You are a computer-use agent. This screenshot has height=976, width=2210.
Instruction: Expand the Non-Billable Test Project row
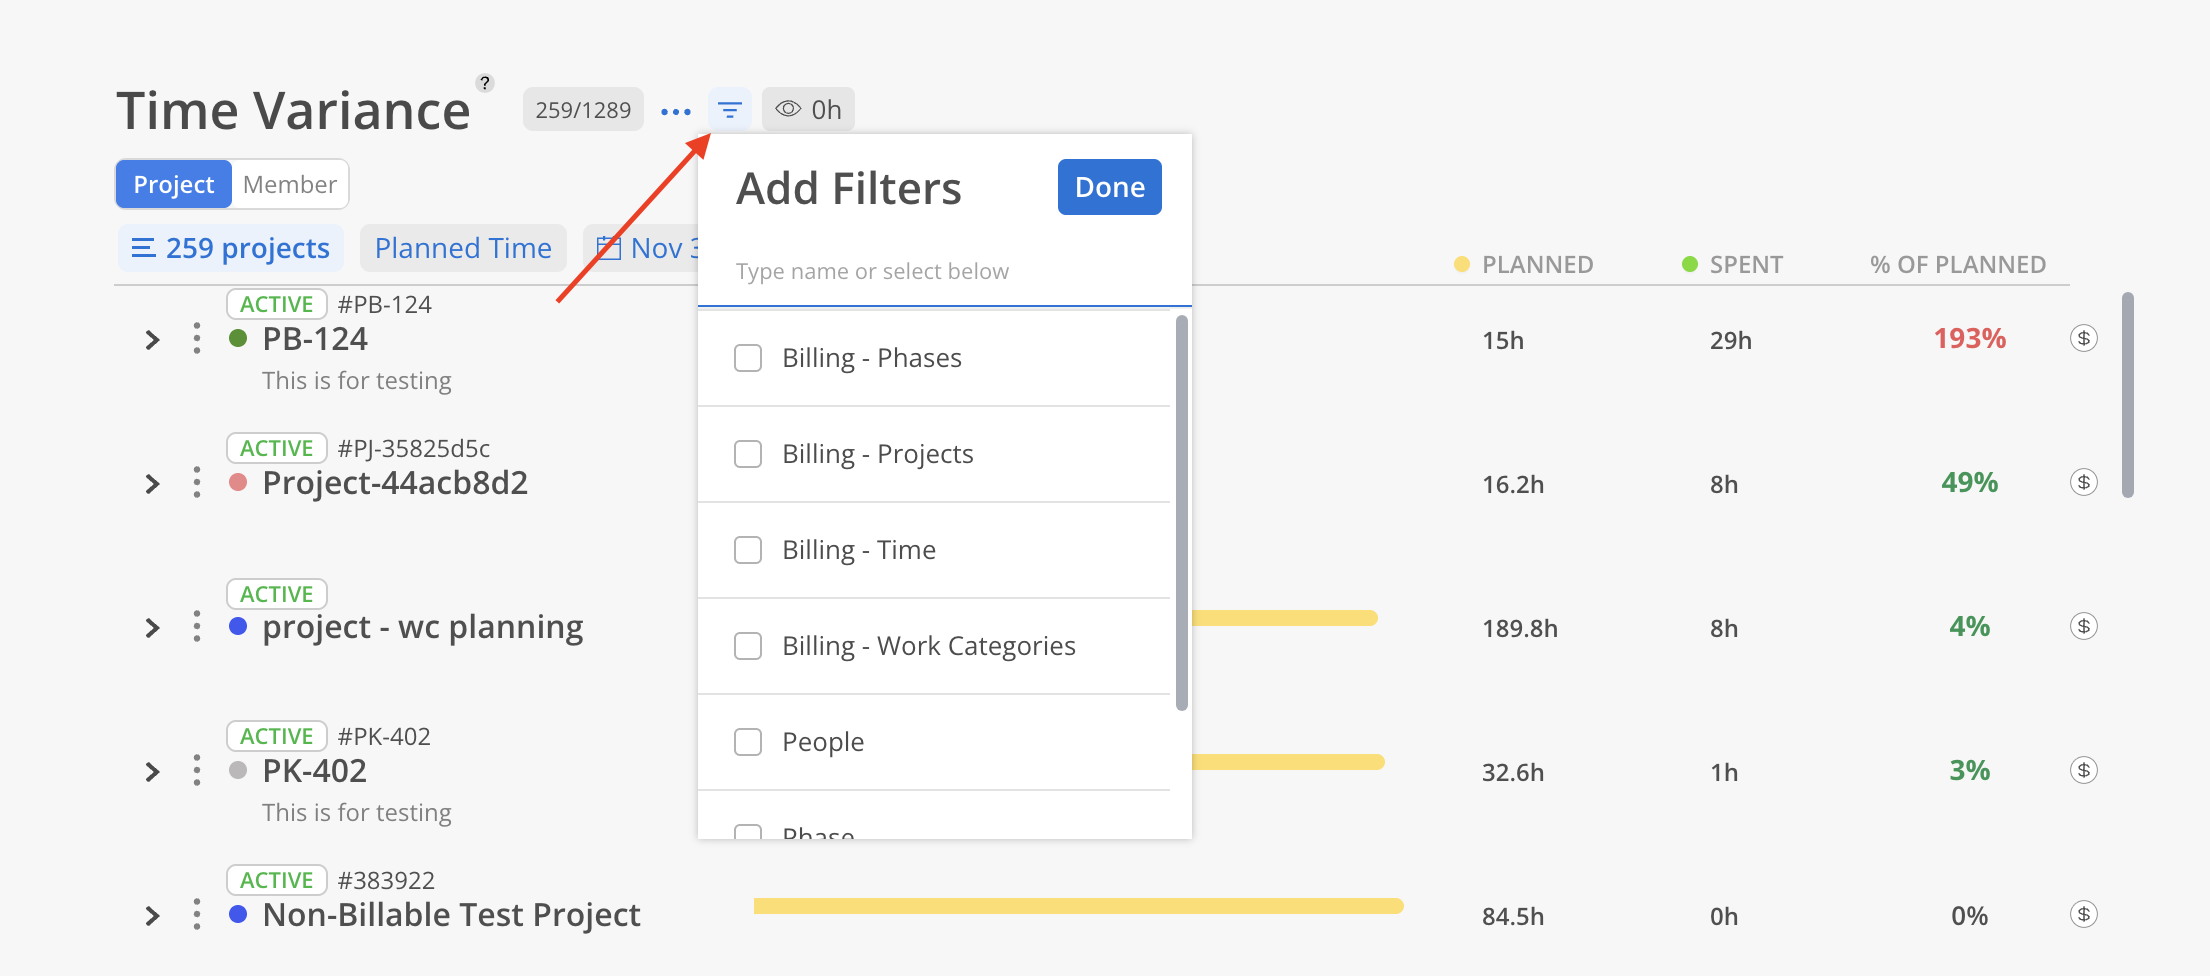pyautogui.click(x=152, y=916)
